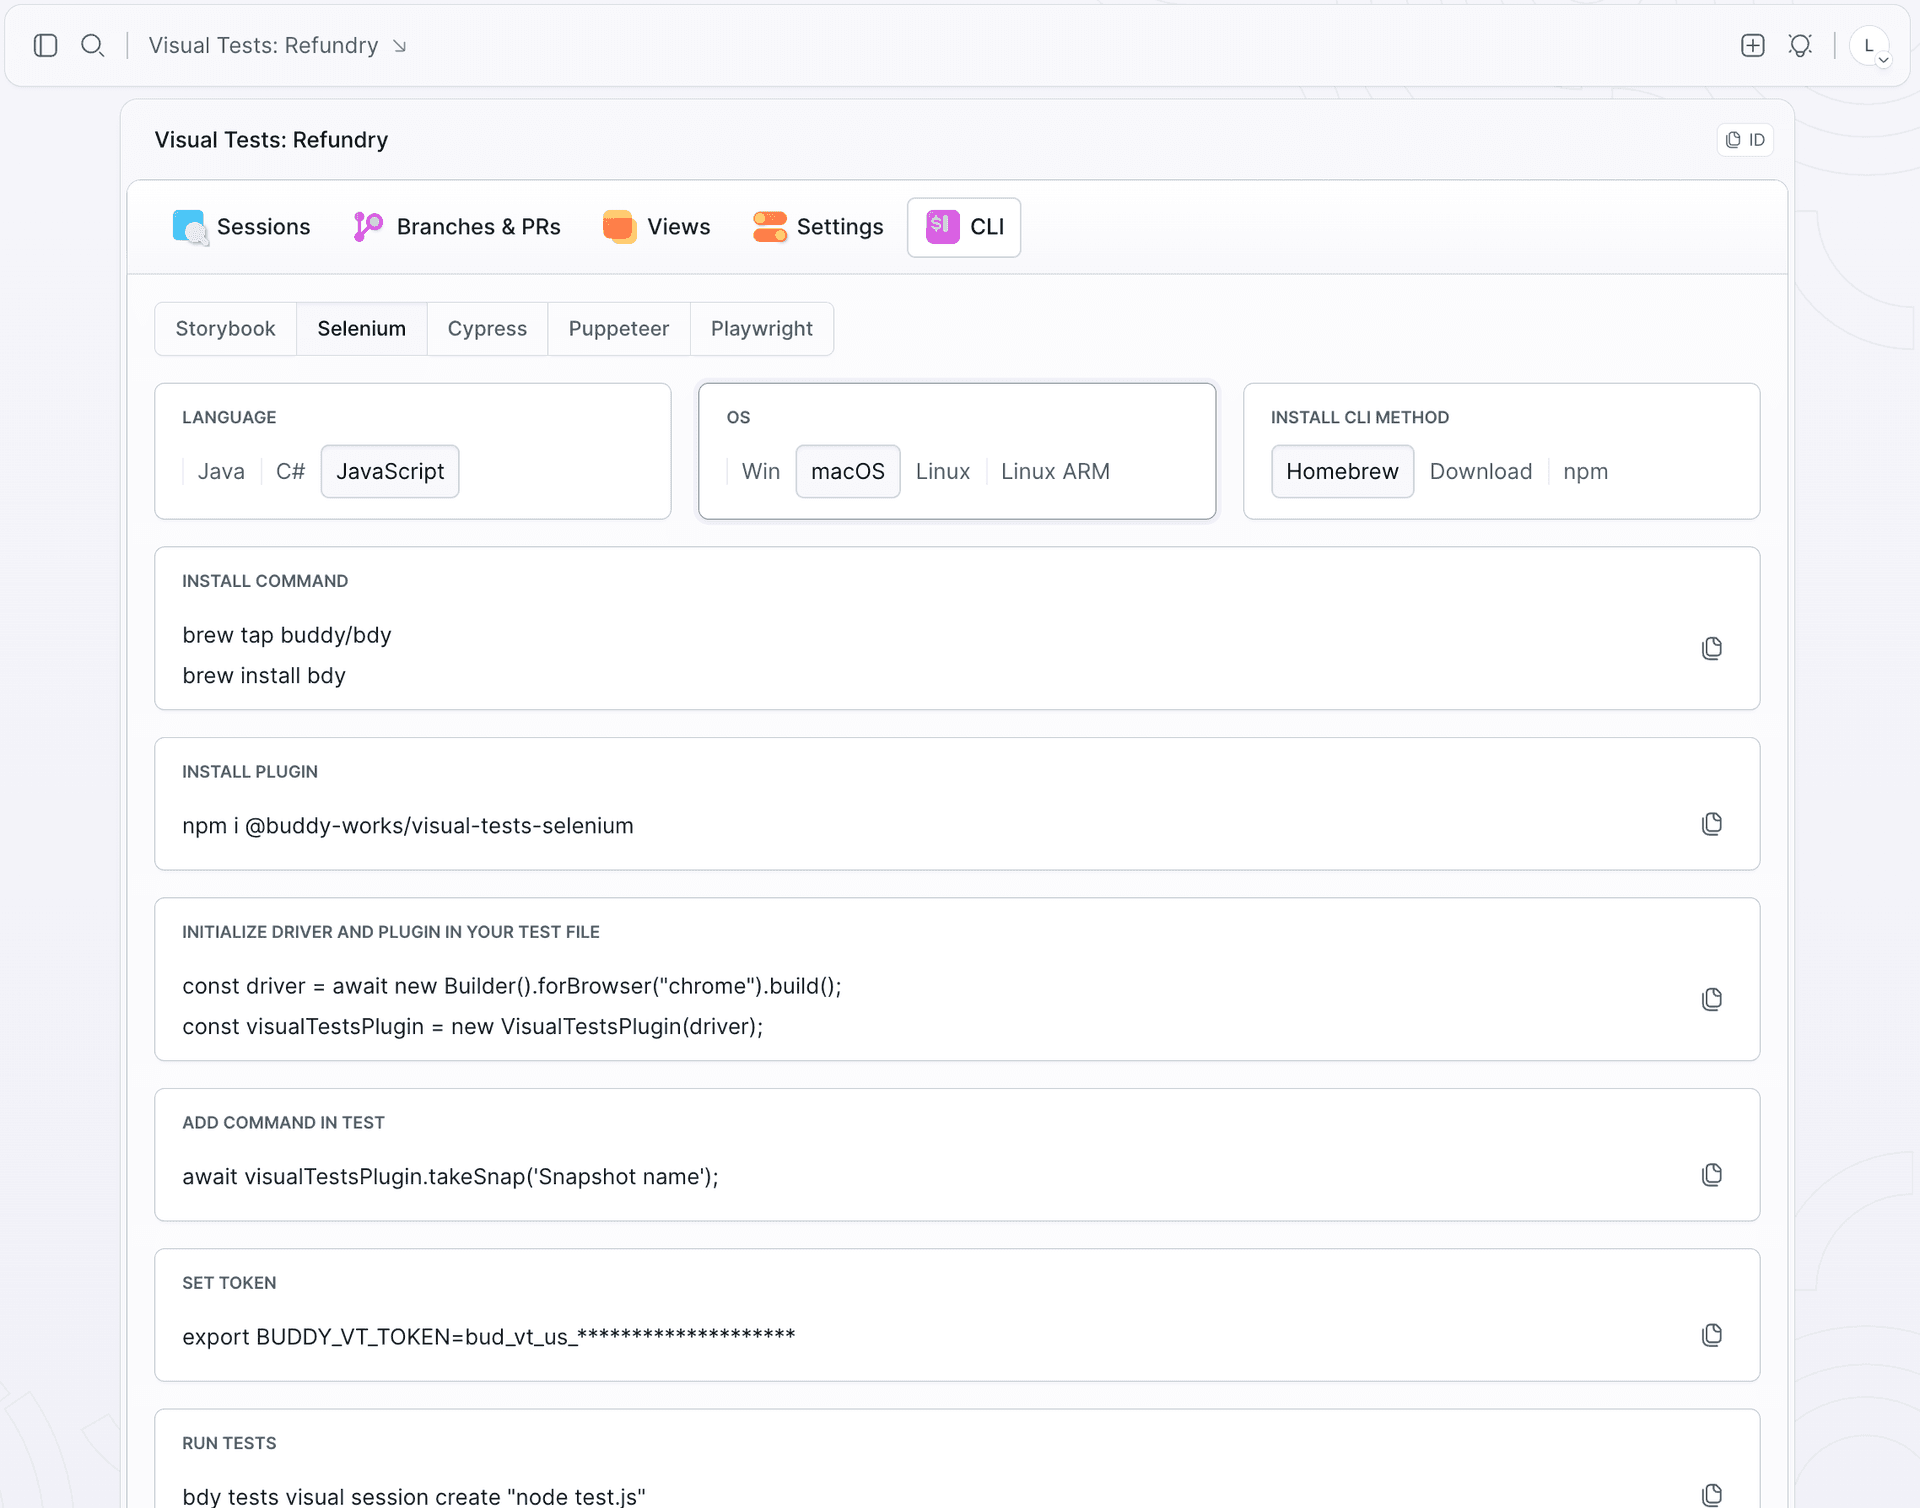Choose the Storybook framework
The height and width of the screenshot is (1508, 1920).
pyautogui.click(x=225, y=329)
